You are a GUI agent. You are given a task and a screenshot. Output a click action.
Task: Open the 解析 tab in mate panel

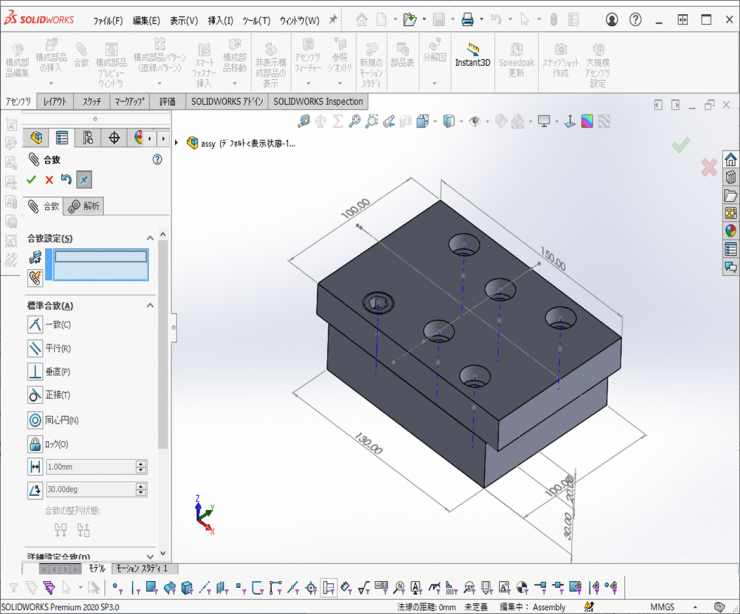85,206
